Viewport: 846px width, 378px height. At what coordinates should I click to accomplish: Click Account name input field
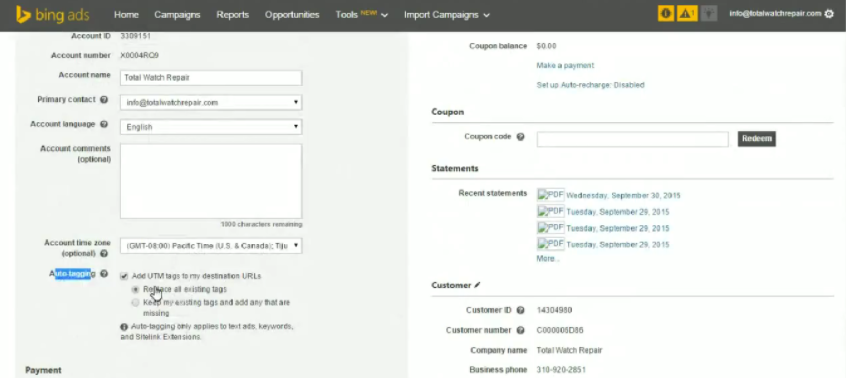click(x=211, y=78)
